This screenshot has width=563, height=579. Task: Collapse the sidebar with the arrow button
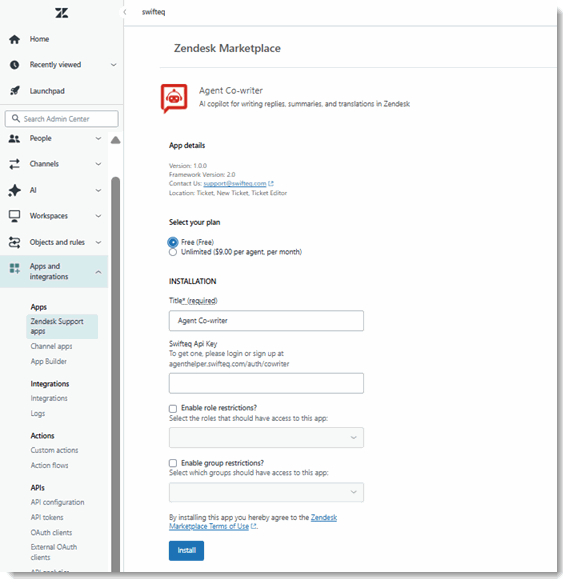[x=125, y=12]
